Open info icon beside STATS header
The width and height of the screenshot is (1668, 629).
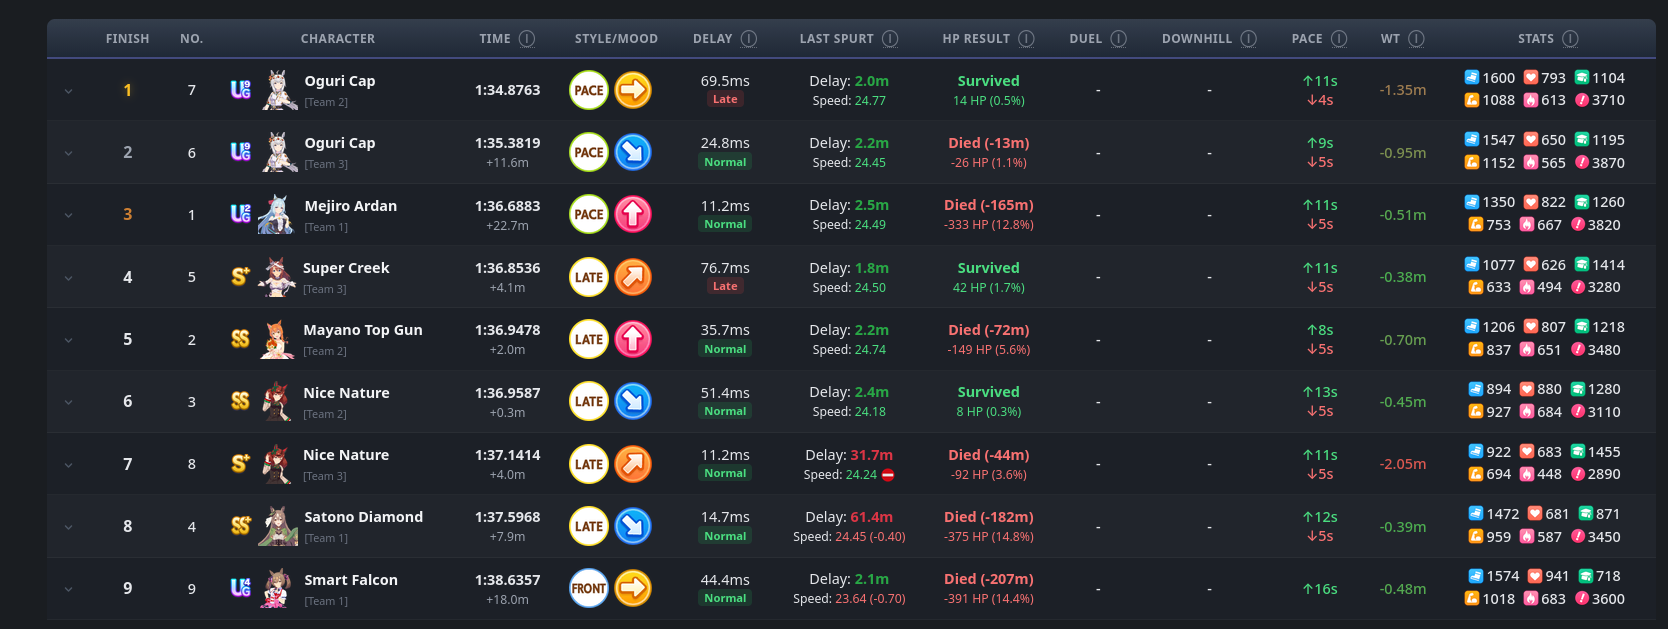click(1570, 39)
